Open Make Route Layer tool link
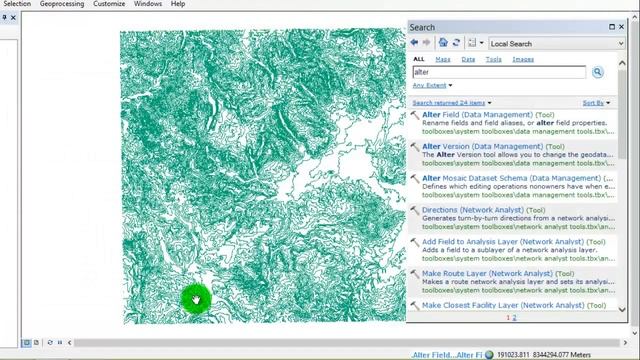 click(x=487, y=273)
